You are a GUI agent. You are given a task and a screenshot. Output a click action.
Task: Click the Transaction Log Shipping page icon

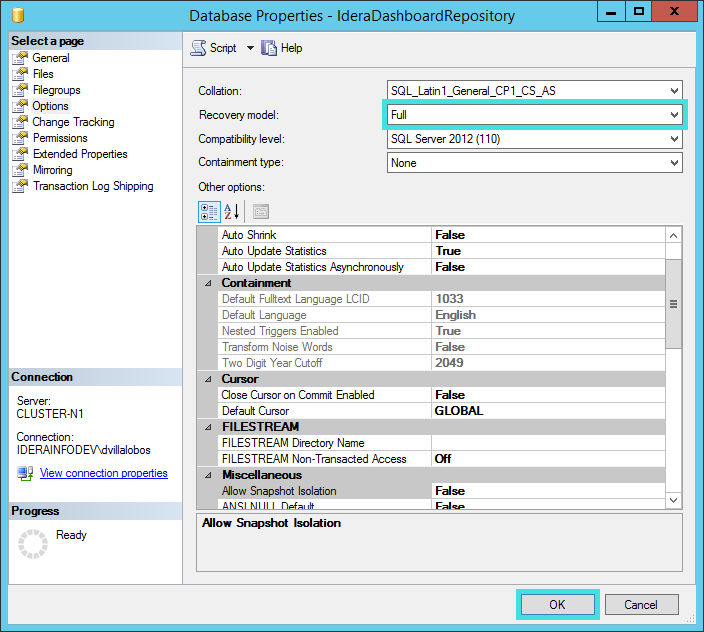pyautogui.click(x=20, y=186)
